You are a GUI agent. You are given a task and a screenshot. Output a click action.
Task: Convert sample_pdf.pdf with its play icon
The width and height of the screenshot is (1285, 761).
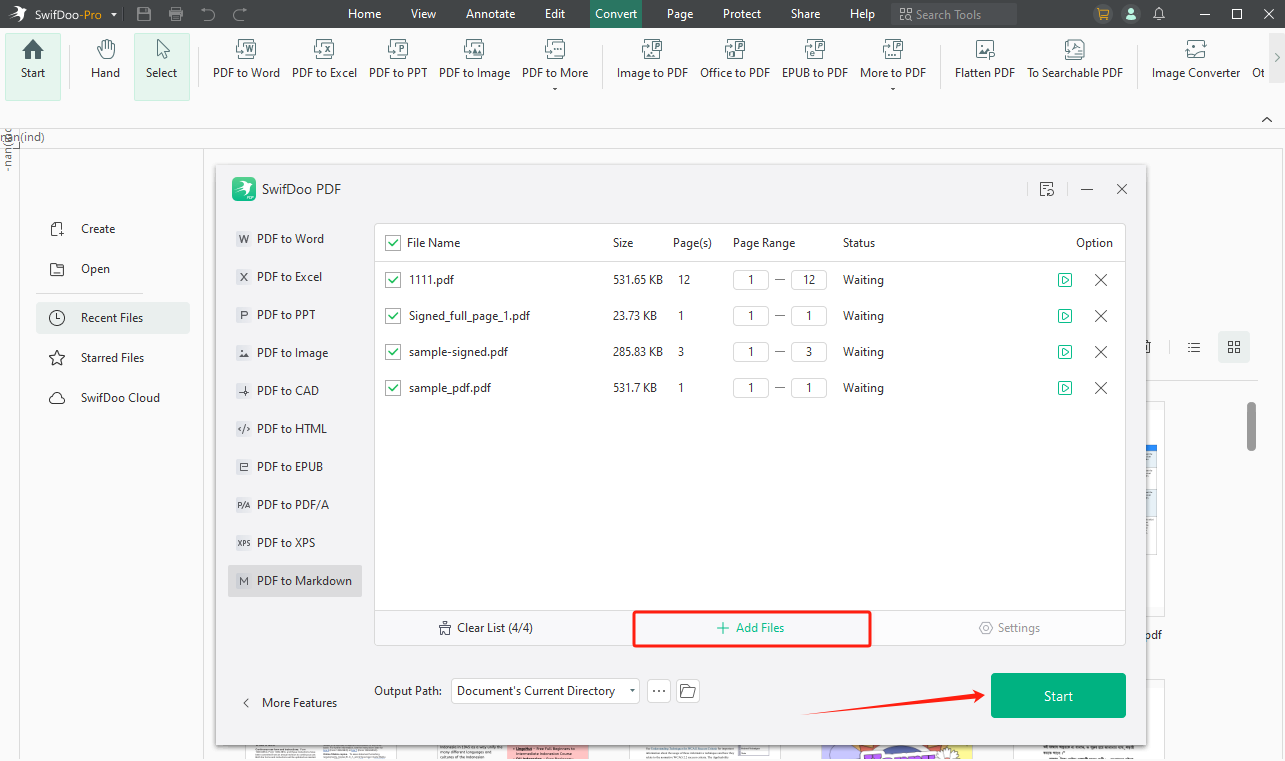point(1065,388)
